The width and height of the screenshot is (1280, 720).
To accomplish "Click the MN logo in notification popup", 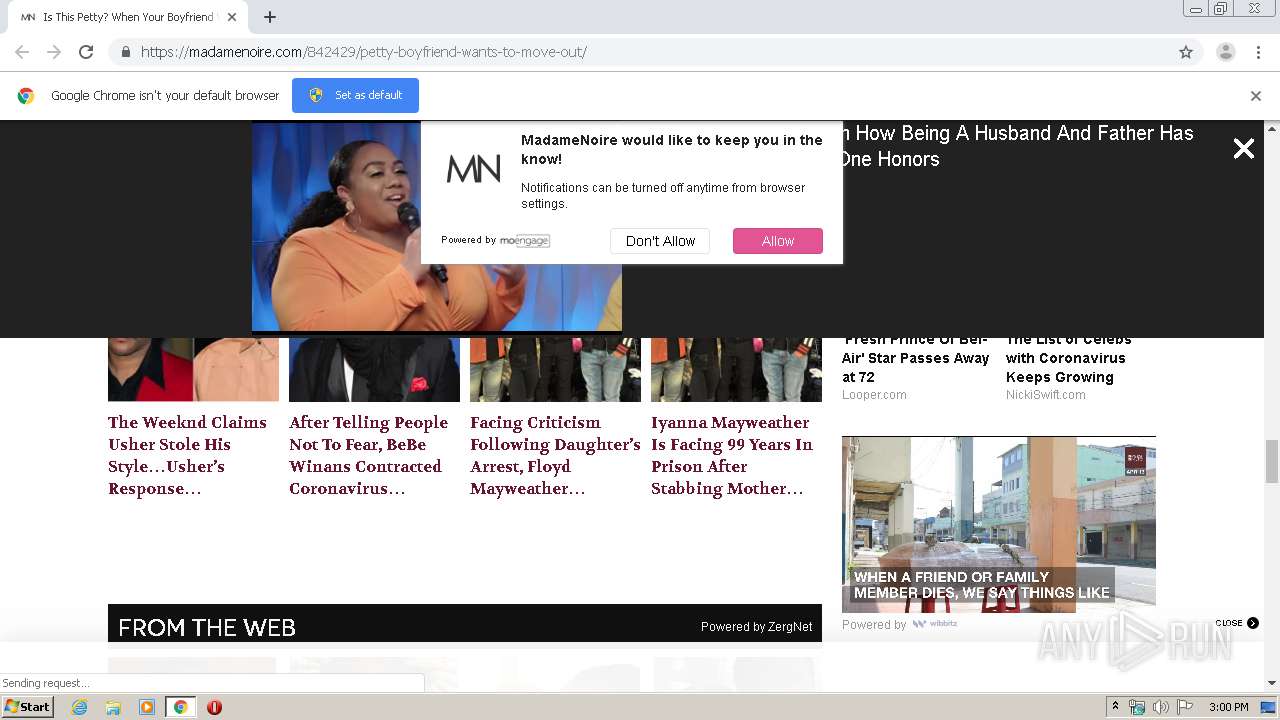I will [474, 169].
